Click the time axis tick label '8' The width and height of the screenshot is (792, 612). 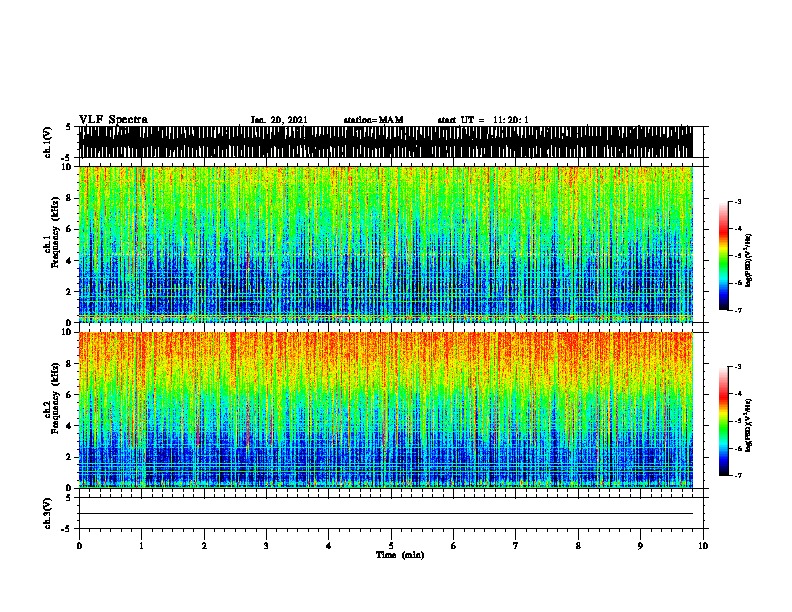click(x=578, y=545)
